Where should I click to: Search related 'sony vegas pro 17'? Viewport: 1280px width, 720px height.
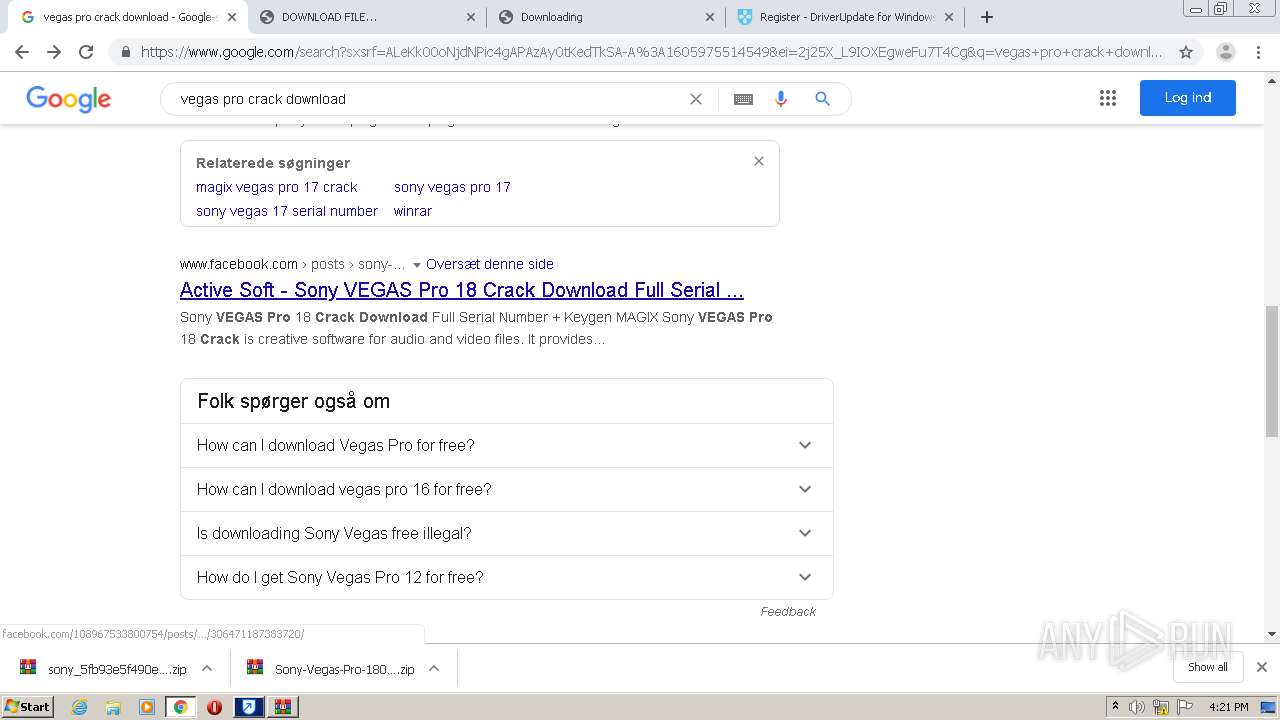452,187
